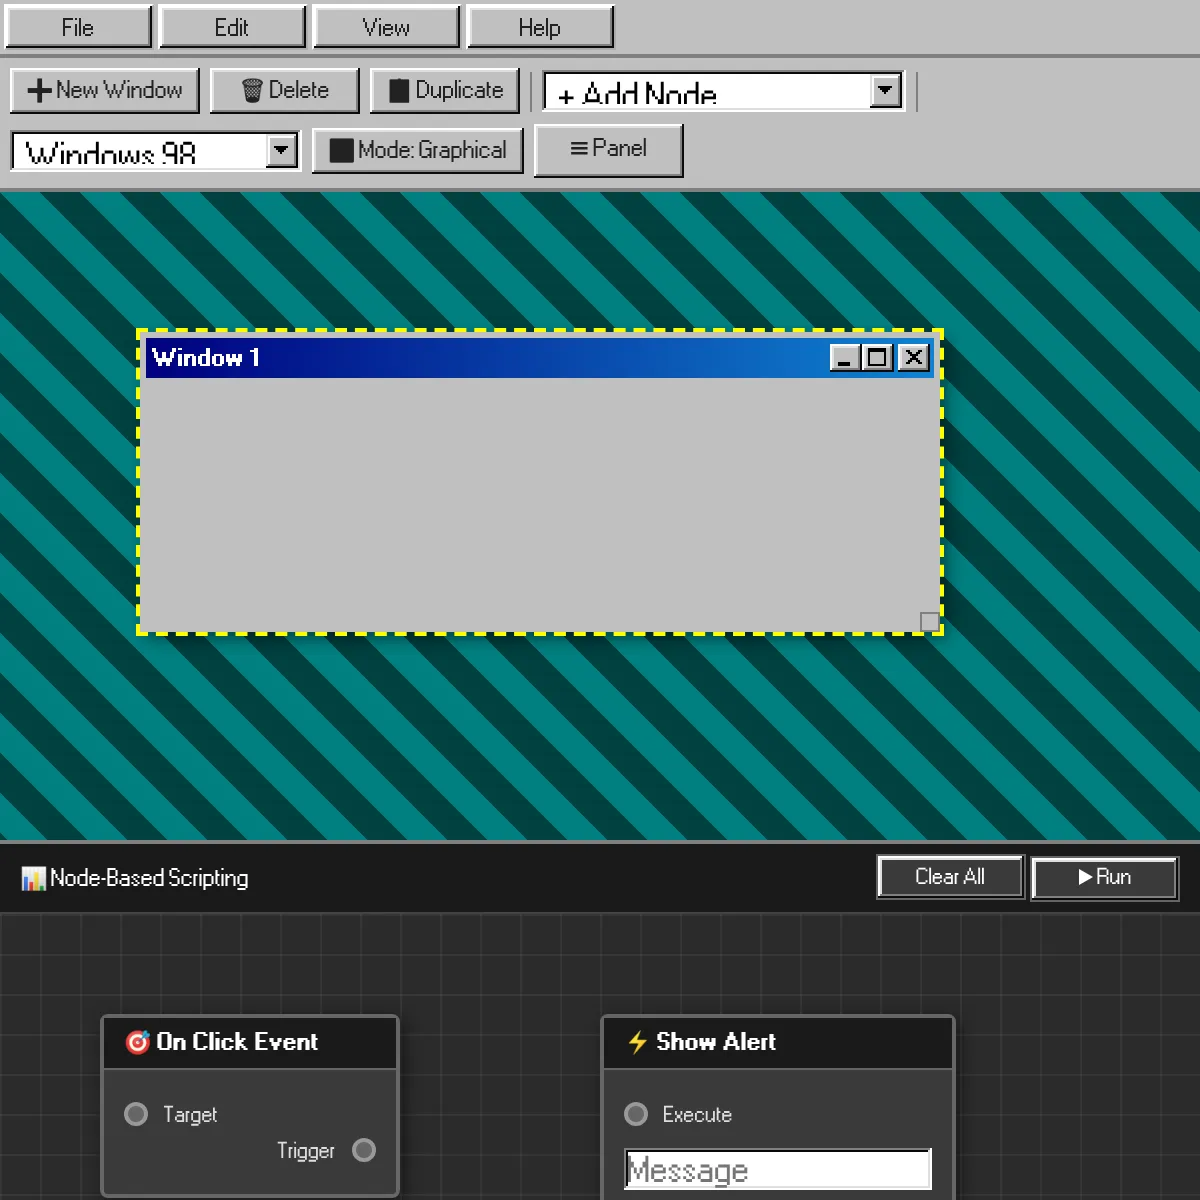
Task: Select the Execute port on Show Alert
Action: click(x=636, y=1114)
